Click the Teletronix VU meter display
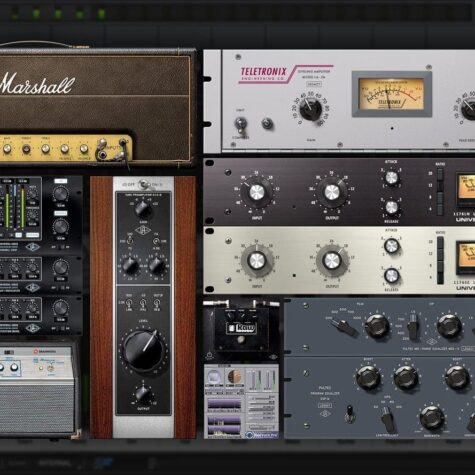The image size is (475, 475). click(391, 94)
